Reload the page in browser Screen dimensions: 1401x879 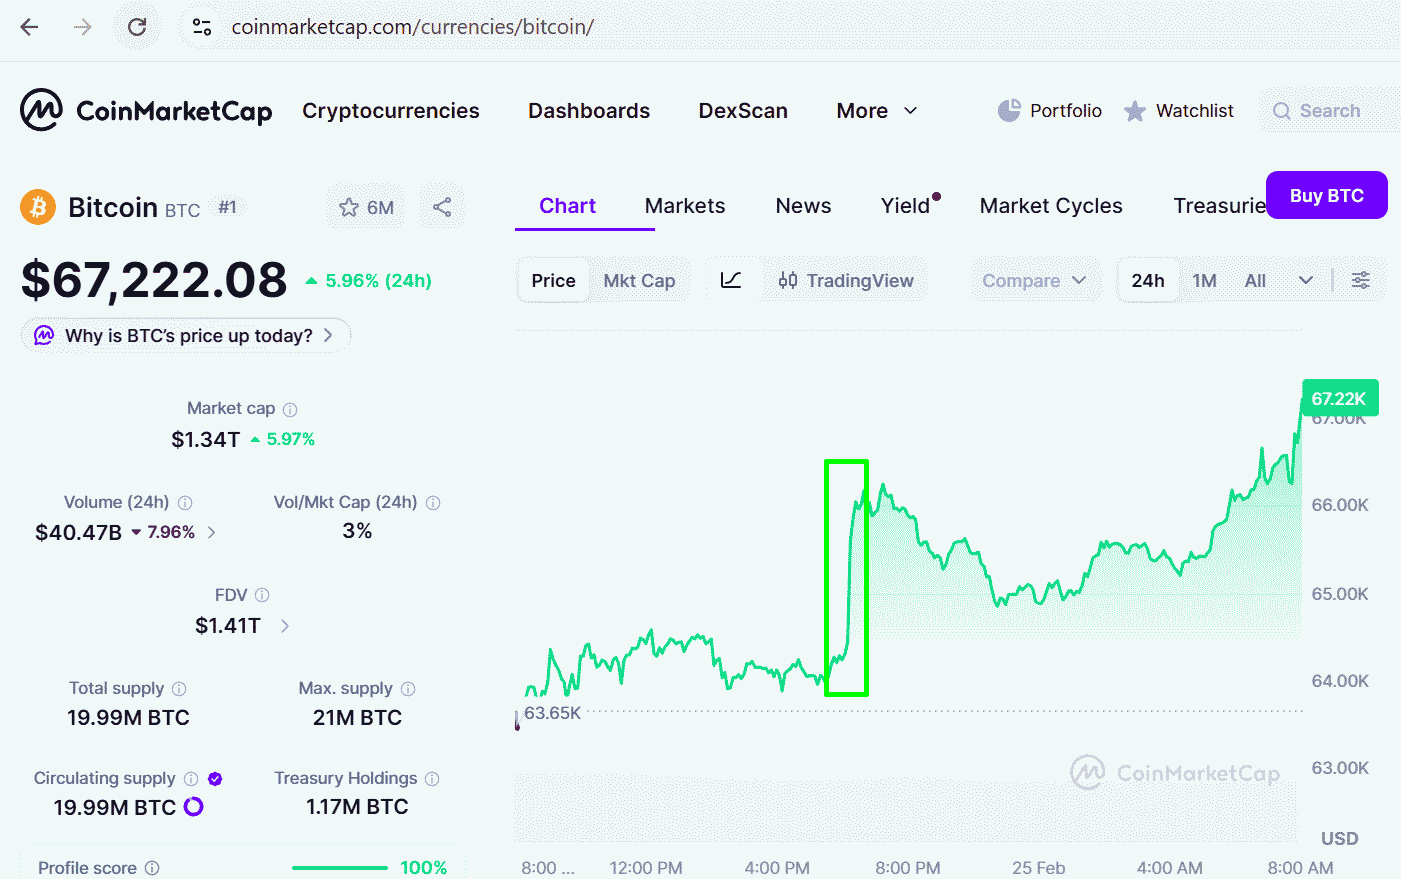[137, 27]
